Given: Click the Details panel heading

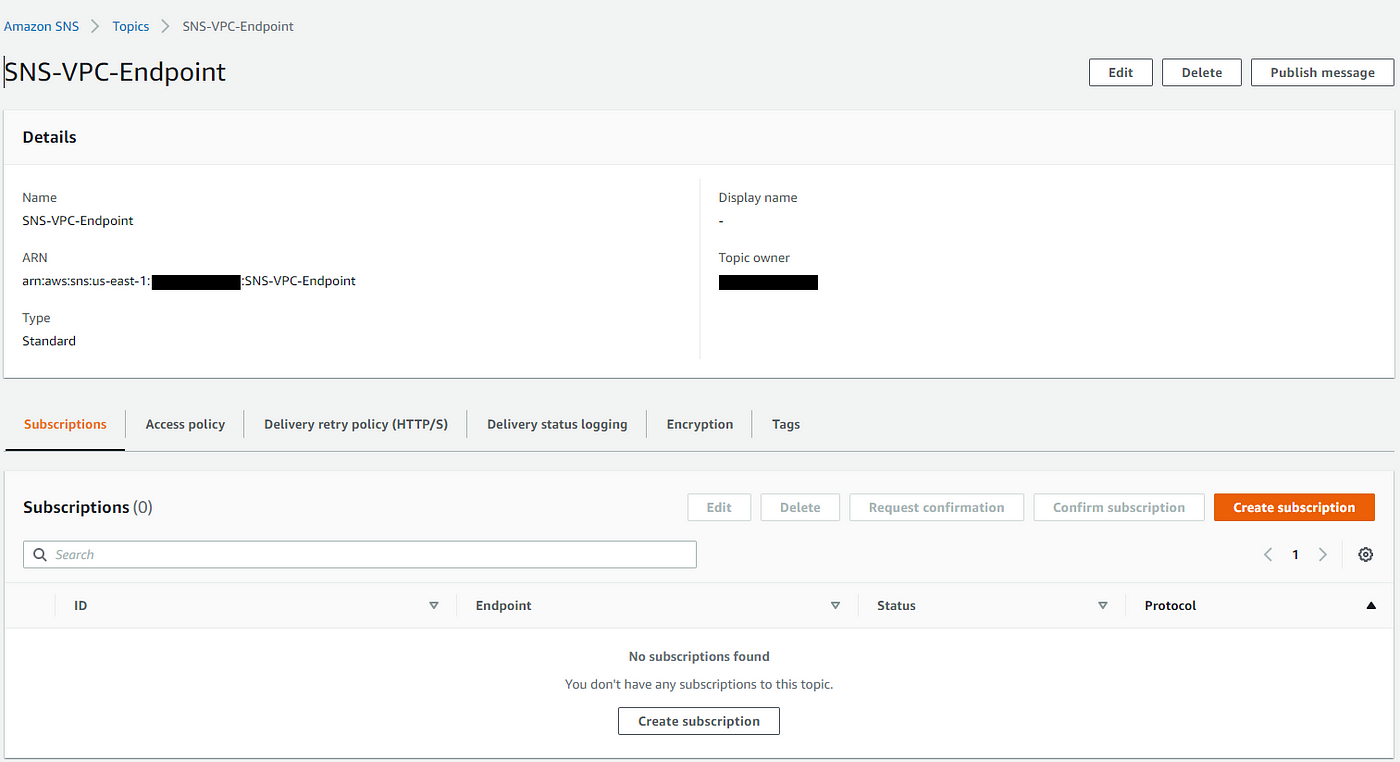Looking at the screenshot, I should point(50,137).
